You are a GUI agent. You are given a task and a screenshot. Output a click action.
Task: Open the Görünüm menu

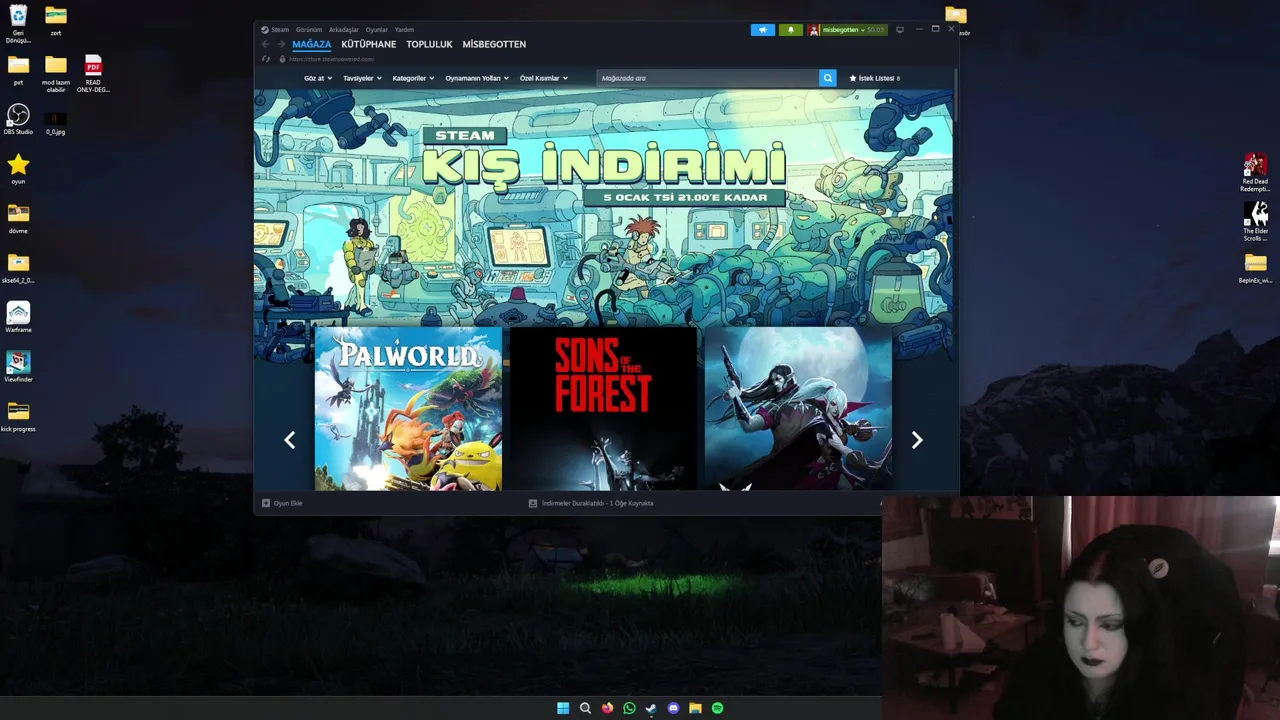pyautogui.click(x=309, y=30)
